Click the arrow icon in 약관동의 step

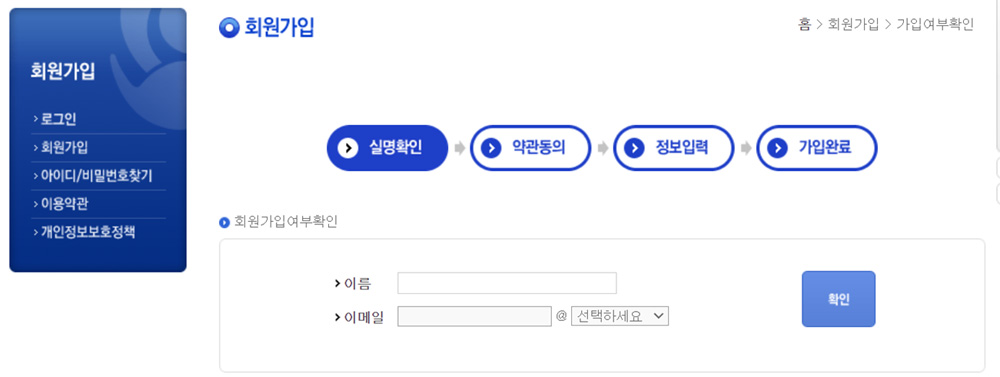pyautogui.click(x=490, y=148)
